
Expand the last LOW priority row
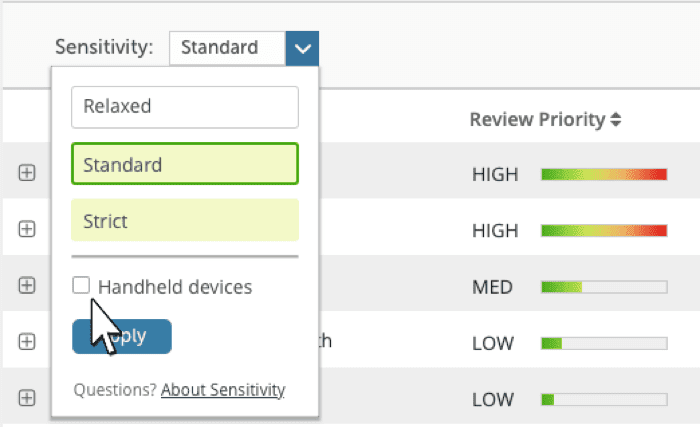click(27, 398)
